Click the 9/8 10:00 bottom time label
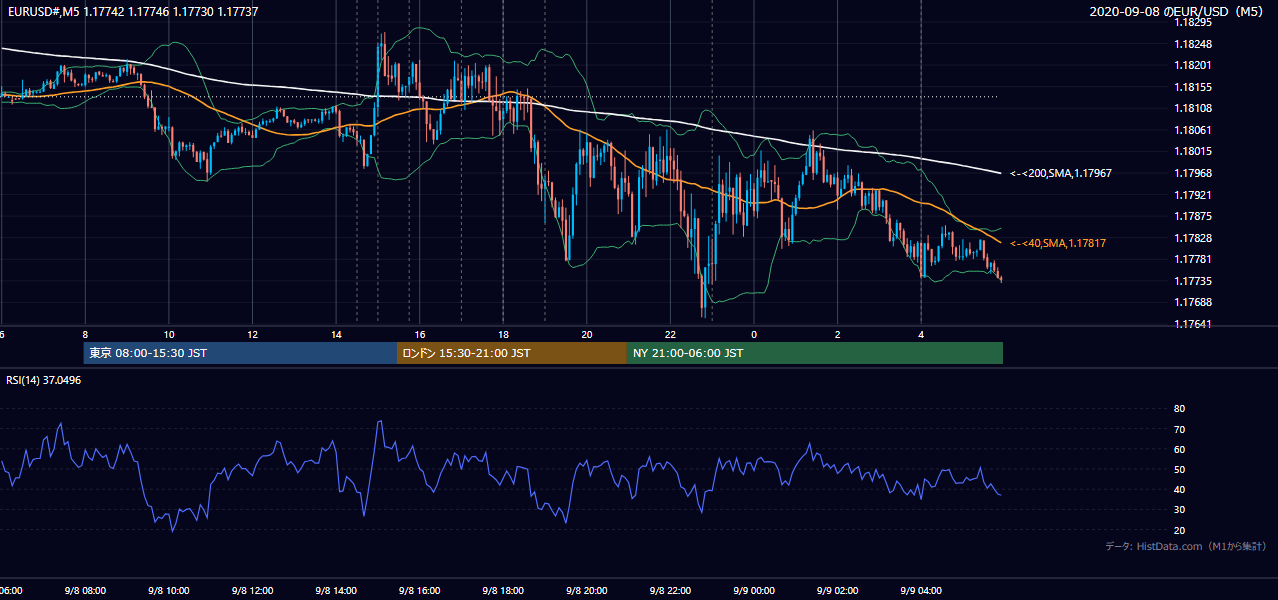The image size is (1278, 600). coord(168,591)
